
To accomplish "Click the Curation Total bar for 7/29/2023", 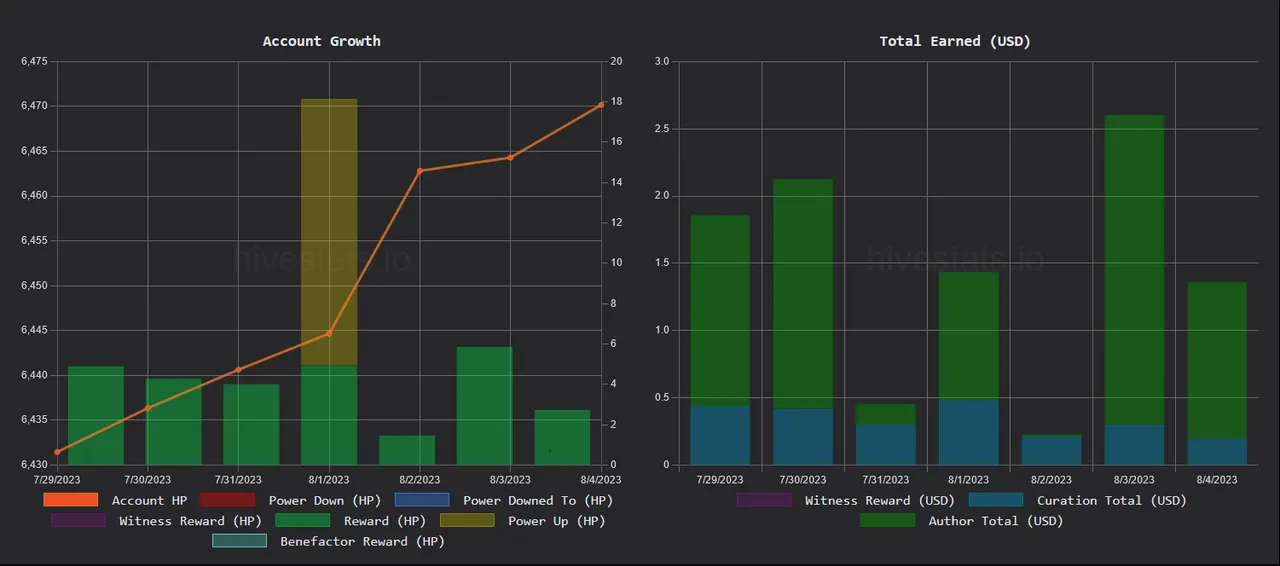I will [720, 435].
